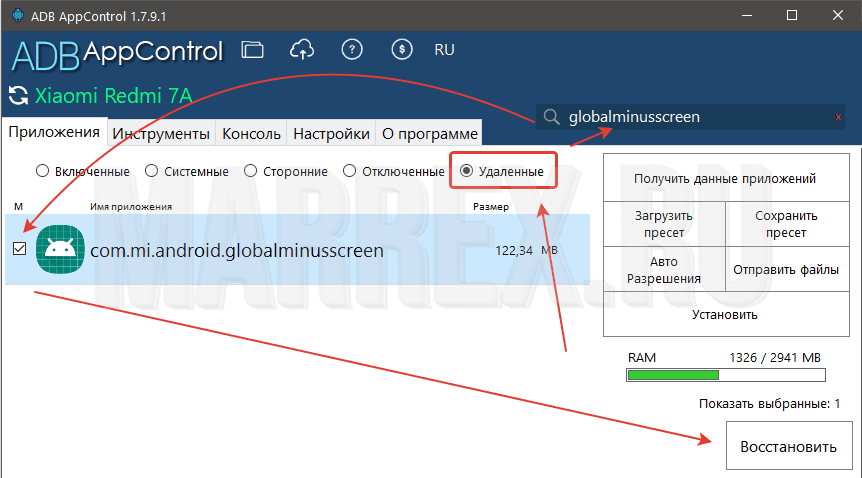
Task: Click Загрузить пресет button
Action: click(664, 224)
